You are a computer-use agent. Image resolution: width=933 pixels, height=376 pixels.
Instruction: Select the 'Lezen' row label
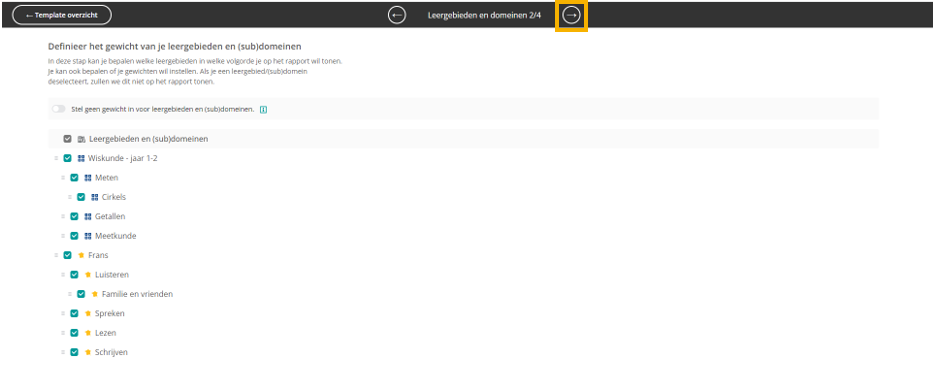105,333
